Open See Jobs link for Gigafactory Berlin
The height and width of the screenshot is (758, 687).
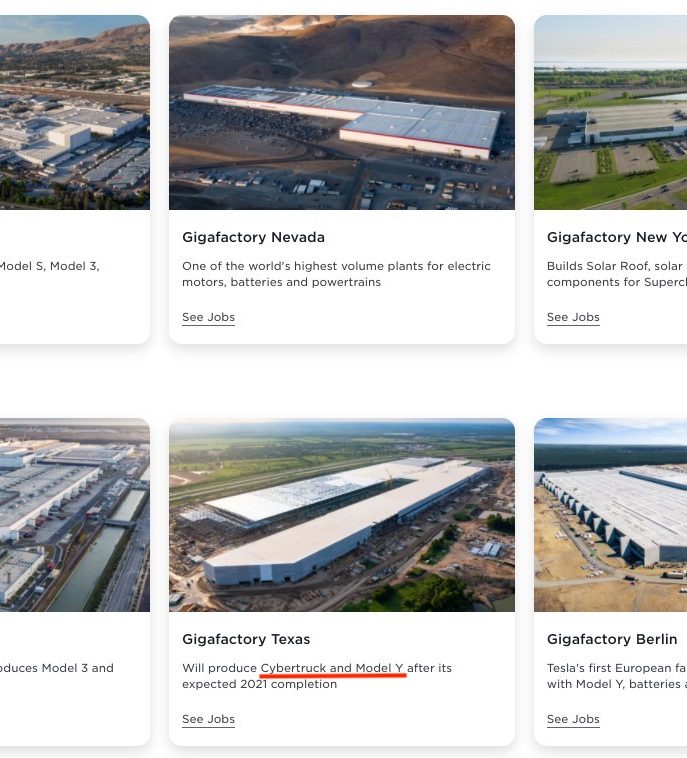tap(573, 719)
